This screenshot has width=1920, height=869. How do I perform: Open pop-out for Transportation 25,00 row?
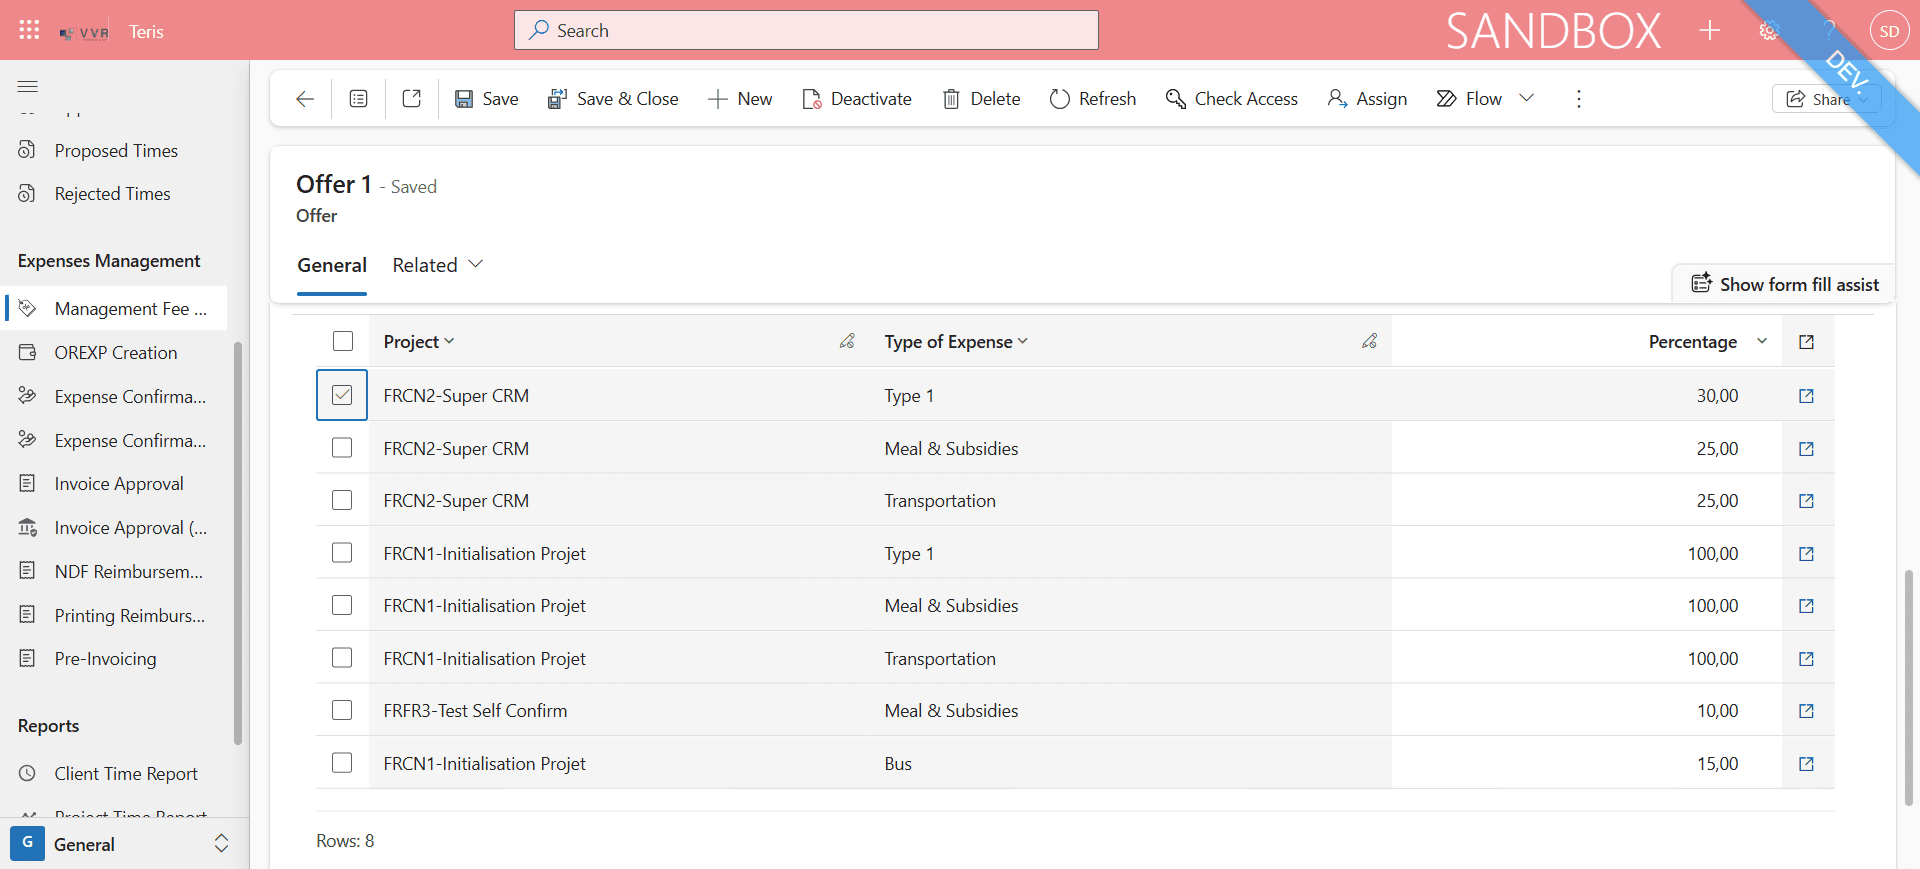pyautogui.click(x=1806, y=501)
